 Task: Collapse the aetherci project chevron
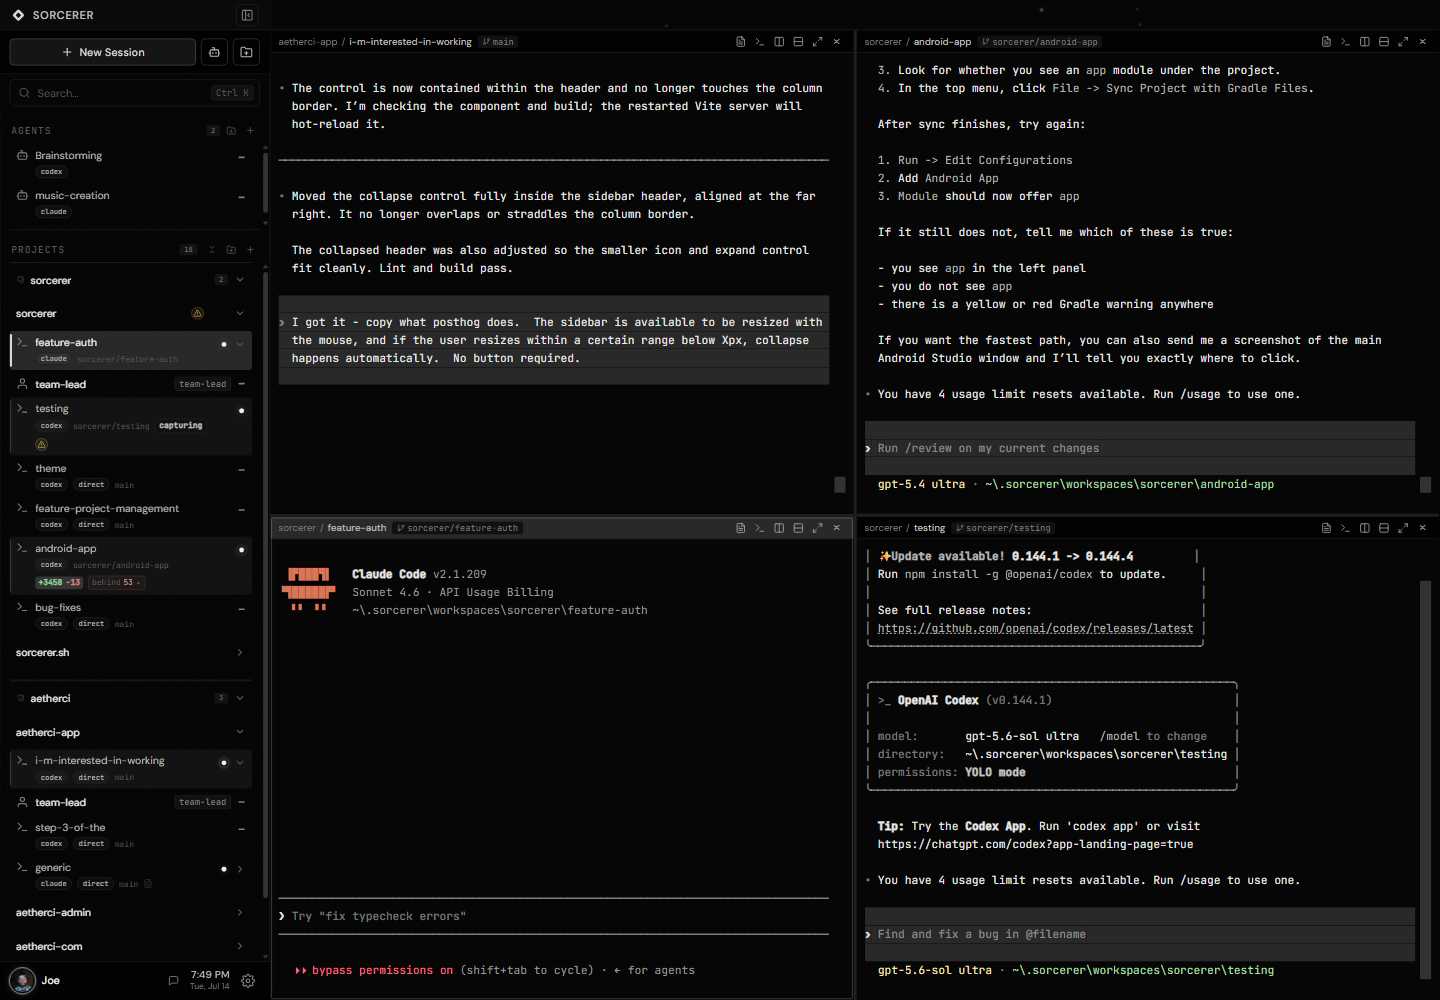pyautogui.click(x=240, y=698)
